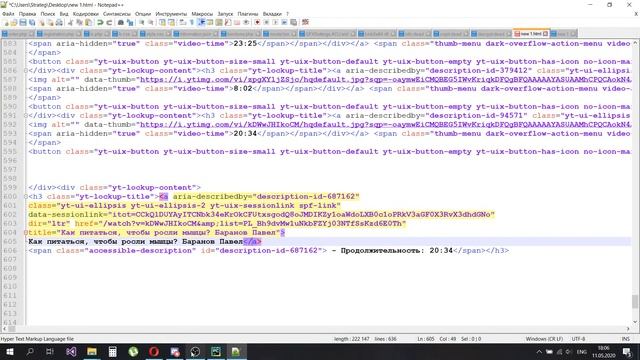
Task: Toggle synchronized horizontal scrolling
Action: 171,22
